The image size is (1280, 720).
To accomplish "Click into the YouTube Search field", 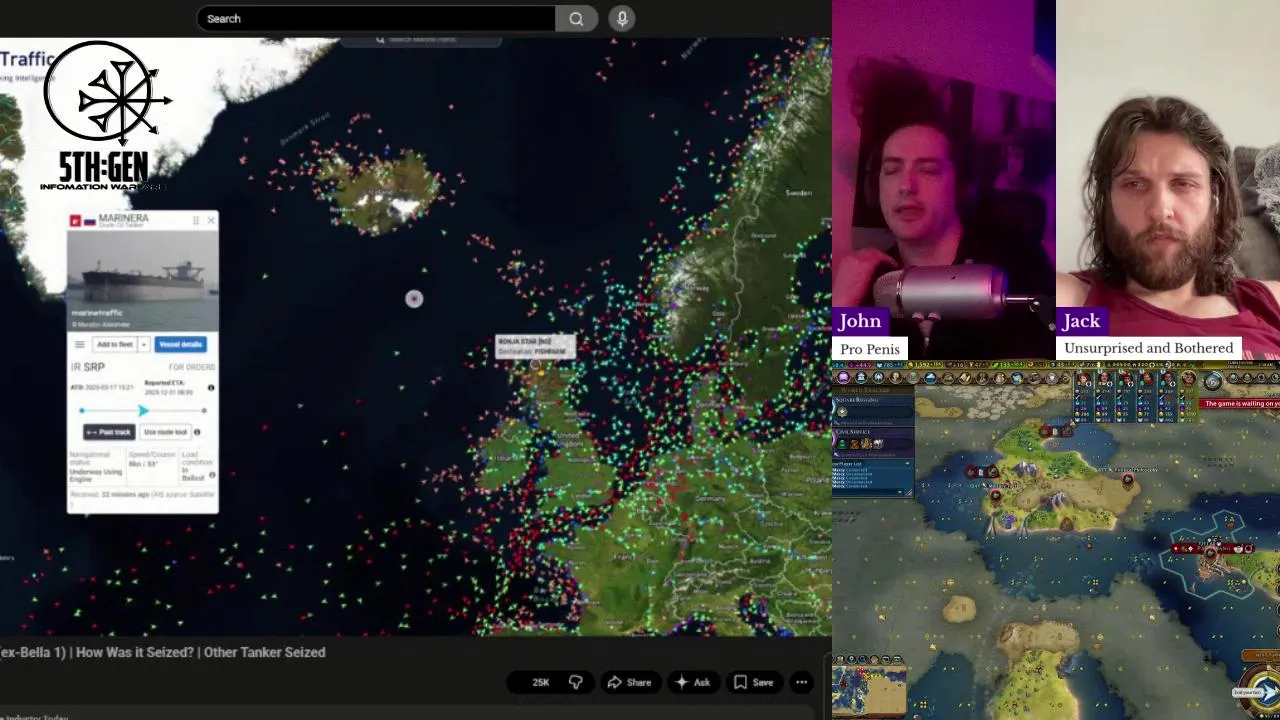I will (376, 18).
